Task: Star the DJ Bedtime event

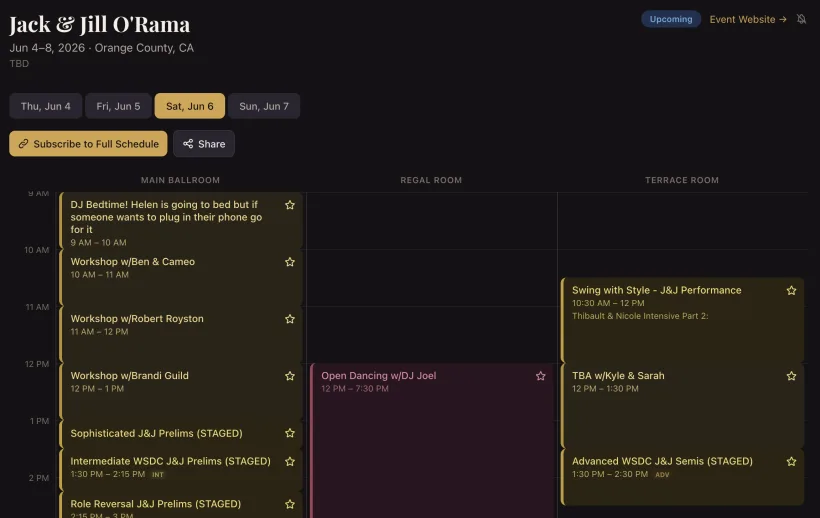Action: (290, 205)
